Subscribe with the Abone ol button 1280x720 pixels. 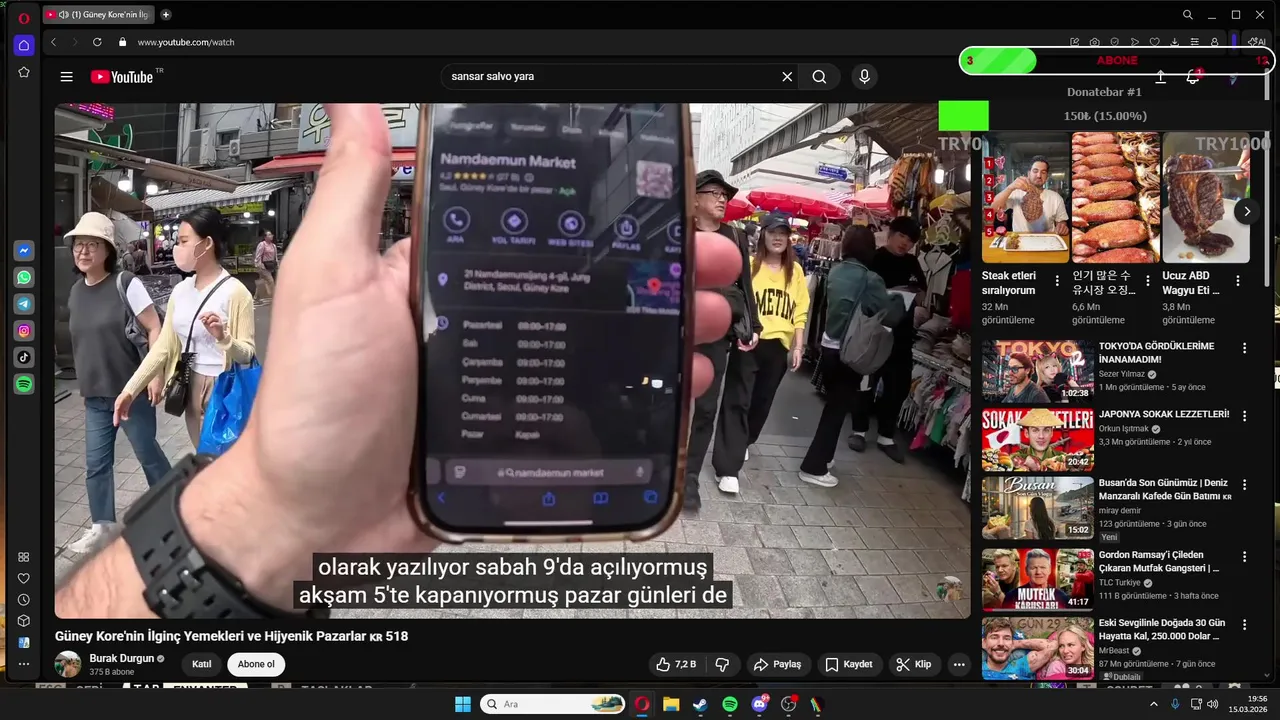256,664
